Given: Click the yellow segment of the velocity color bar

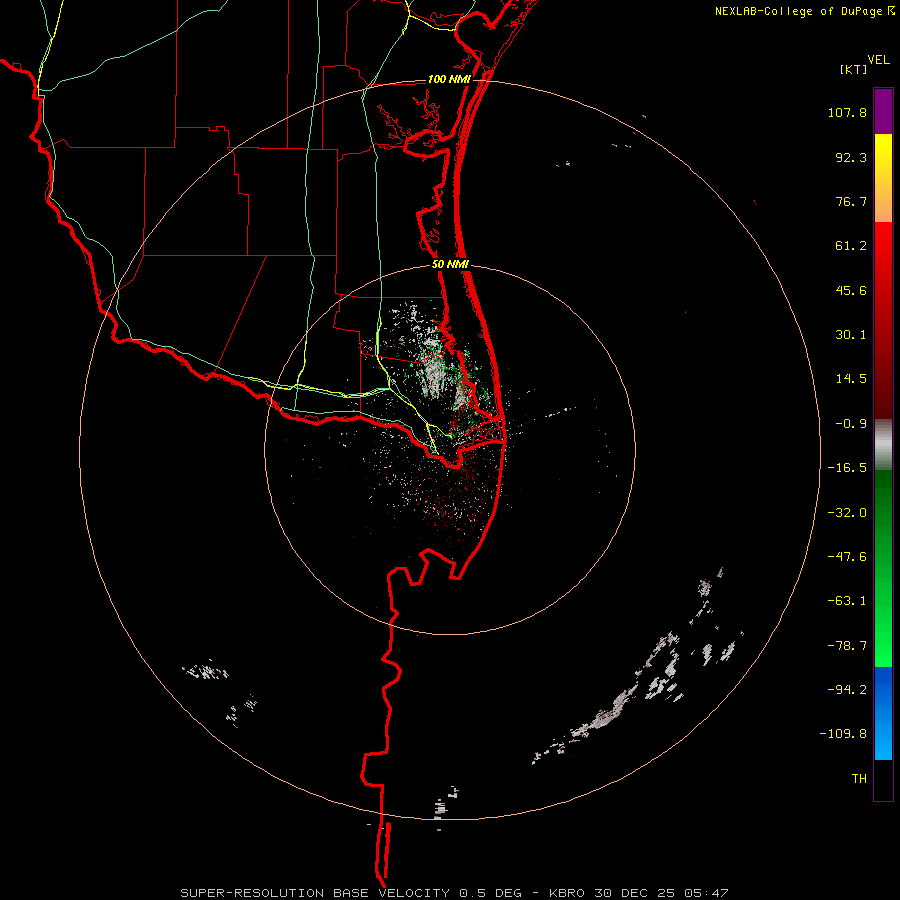Looking at the screenshot, I should pyautogui.click(x=883, y=178).
